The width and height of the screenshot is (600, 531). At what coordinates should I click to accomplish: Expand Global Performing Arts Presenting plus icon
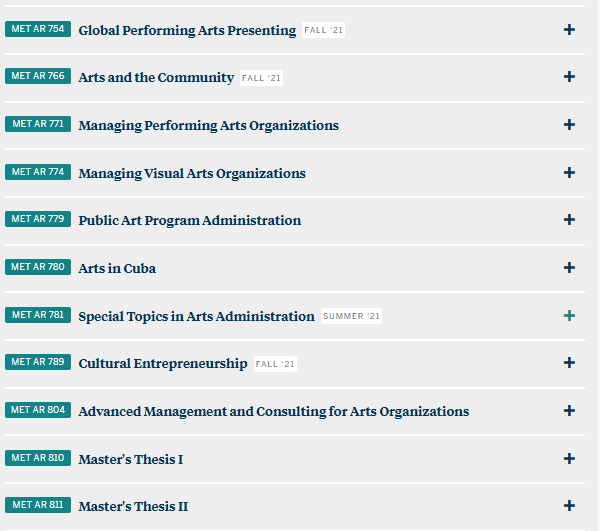pos(569,29)
